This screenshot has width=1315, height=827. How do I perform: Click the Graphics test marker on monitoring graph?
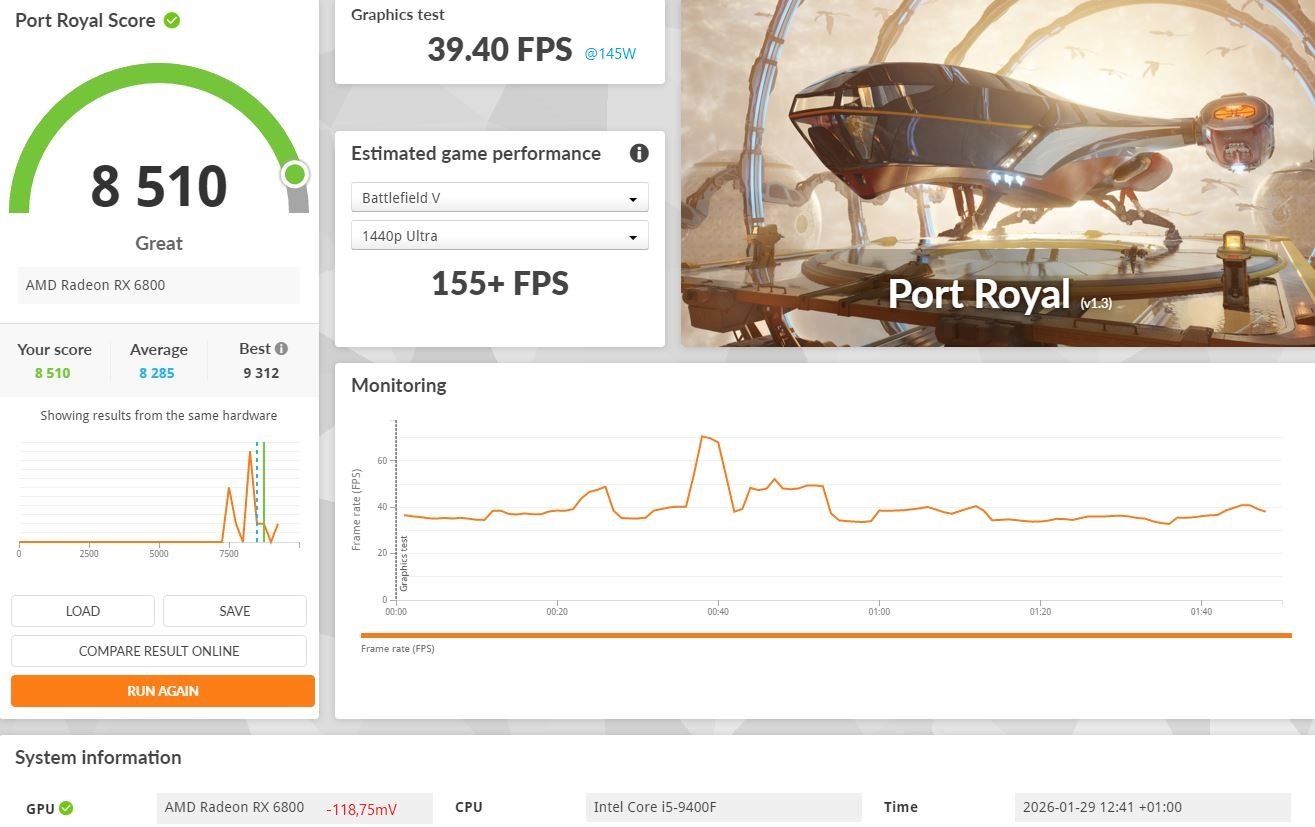(404, 563)
